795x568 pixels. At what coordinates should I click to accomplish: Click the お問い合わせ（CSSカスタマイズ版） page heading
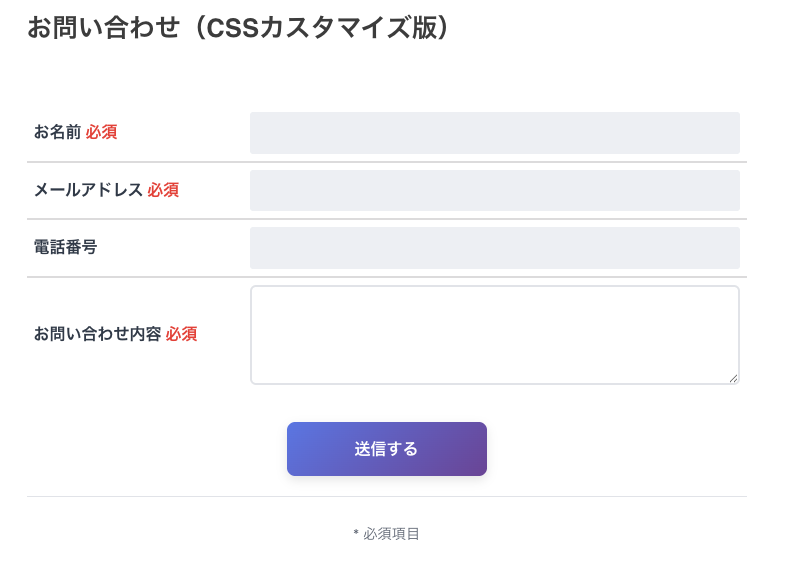point(238,27)
